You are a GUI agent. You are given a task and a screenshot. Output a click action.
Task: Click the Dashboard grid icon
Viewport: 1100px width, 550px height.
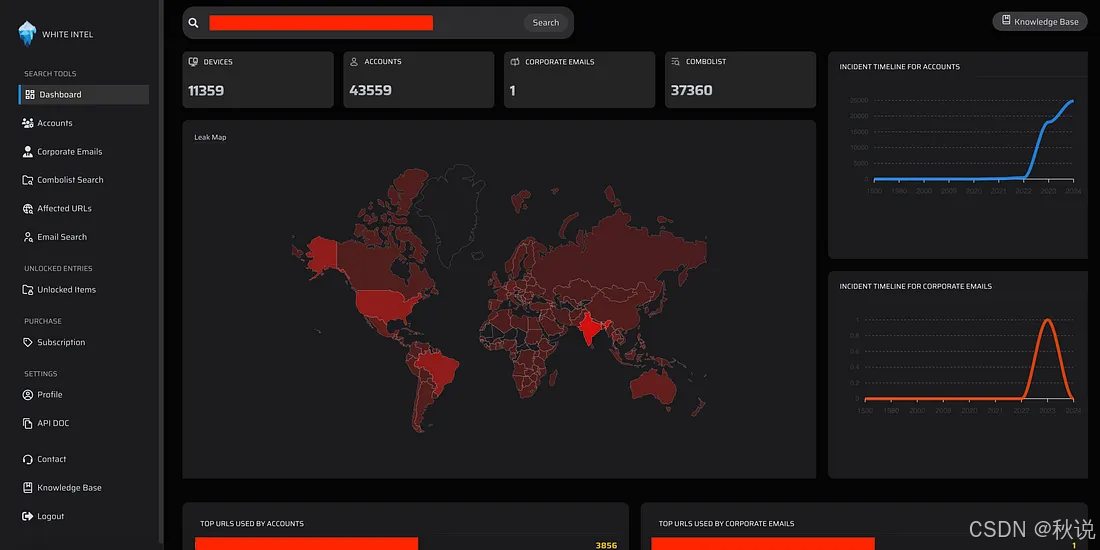(x=29, y=95)
